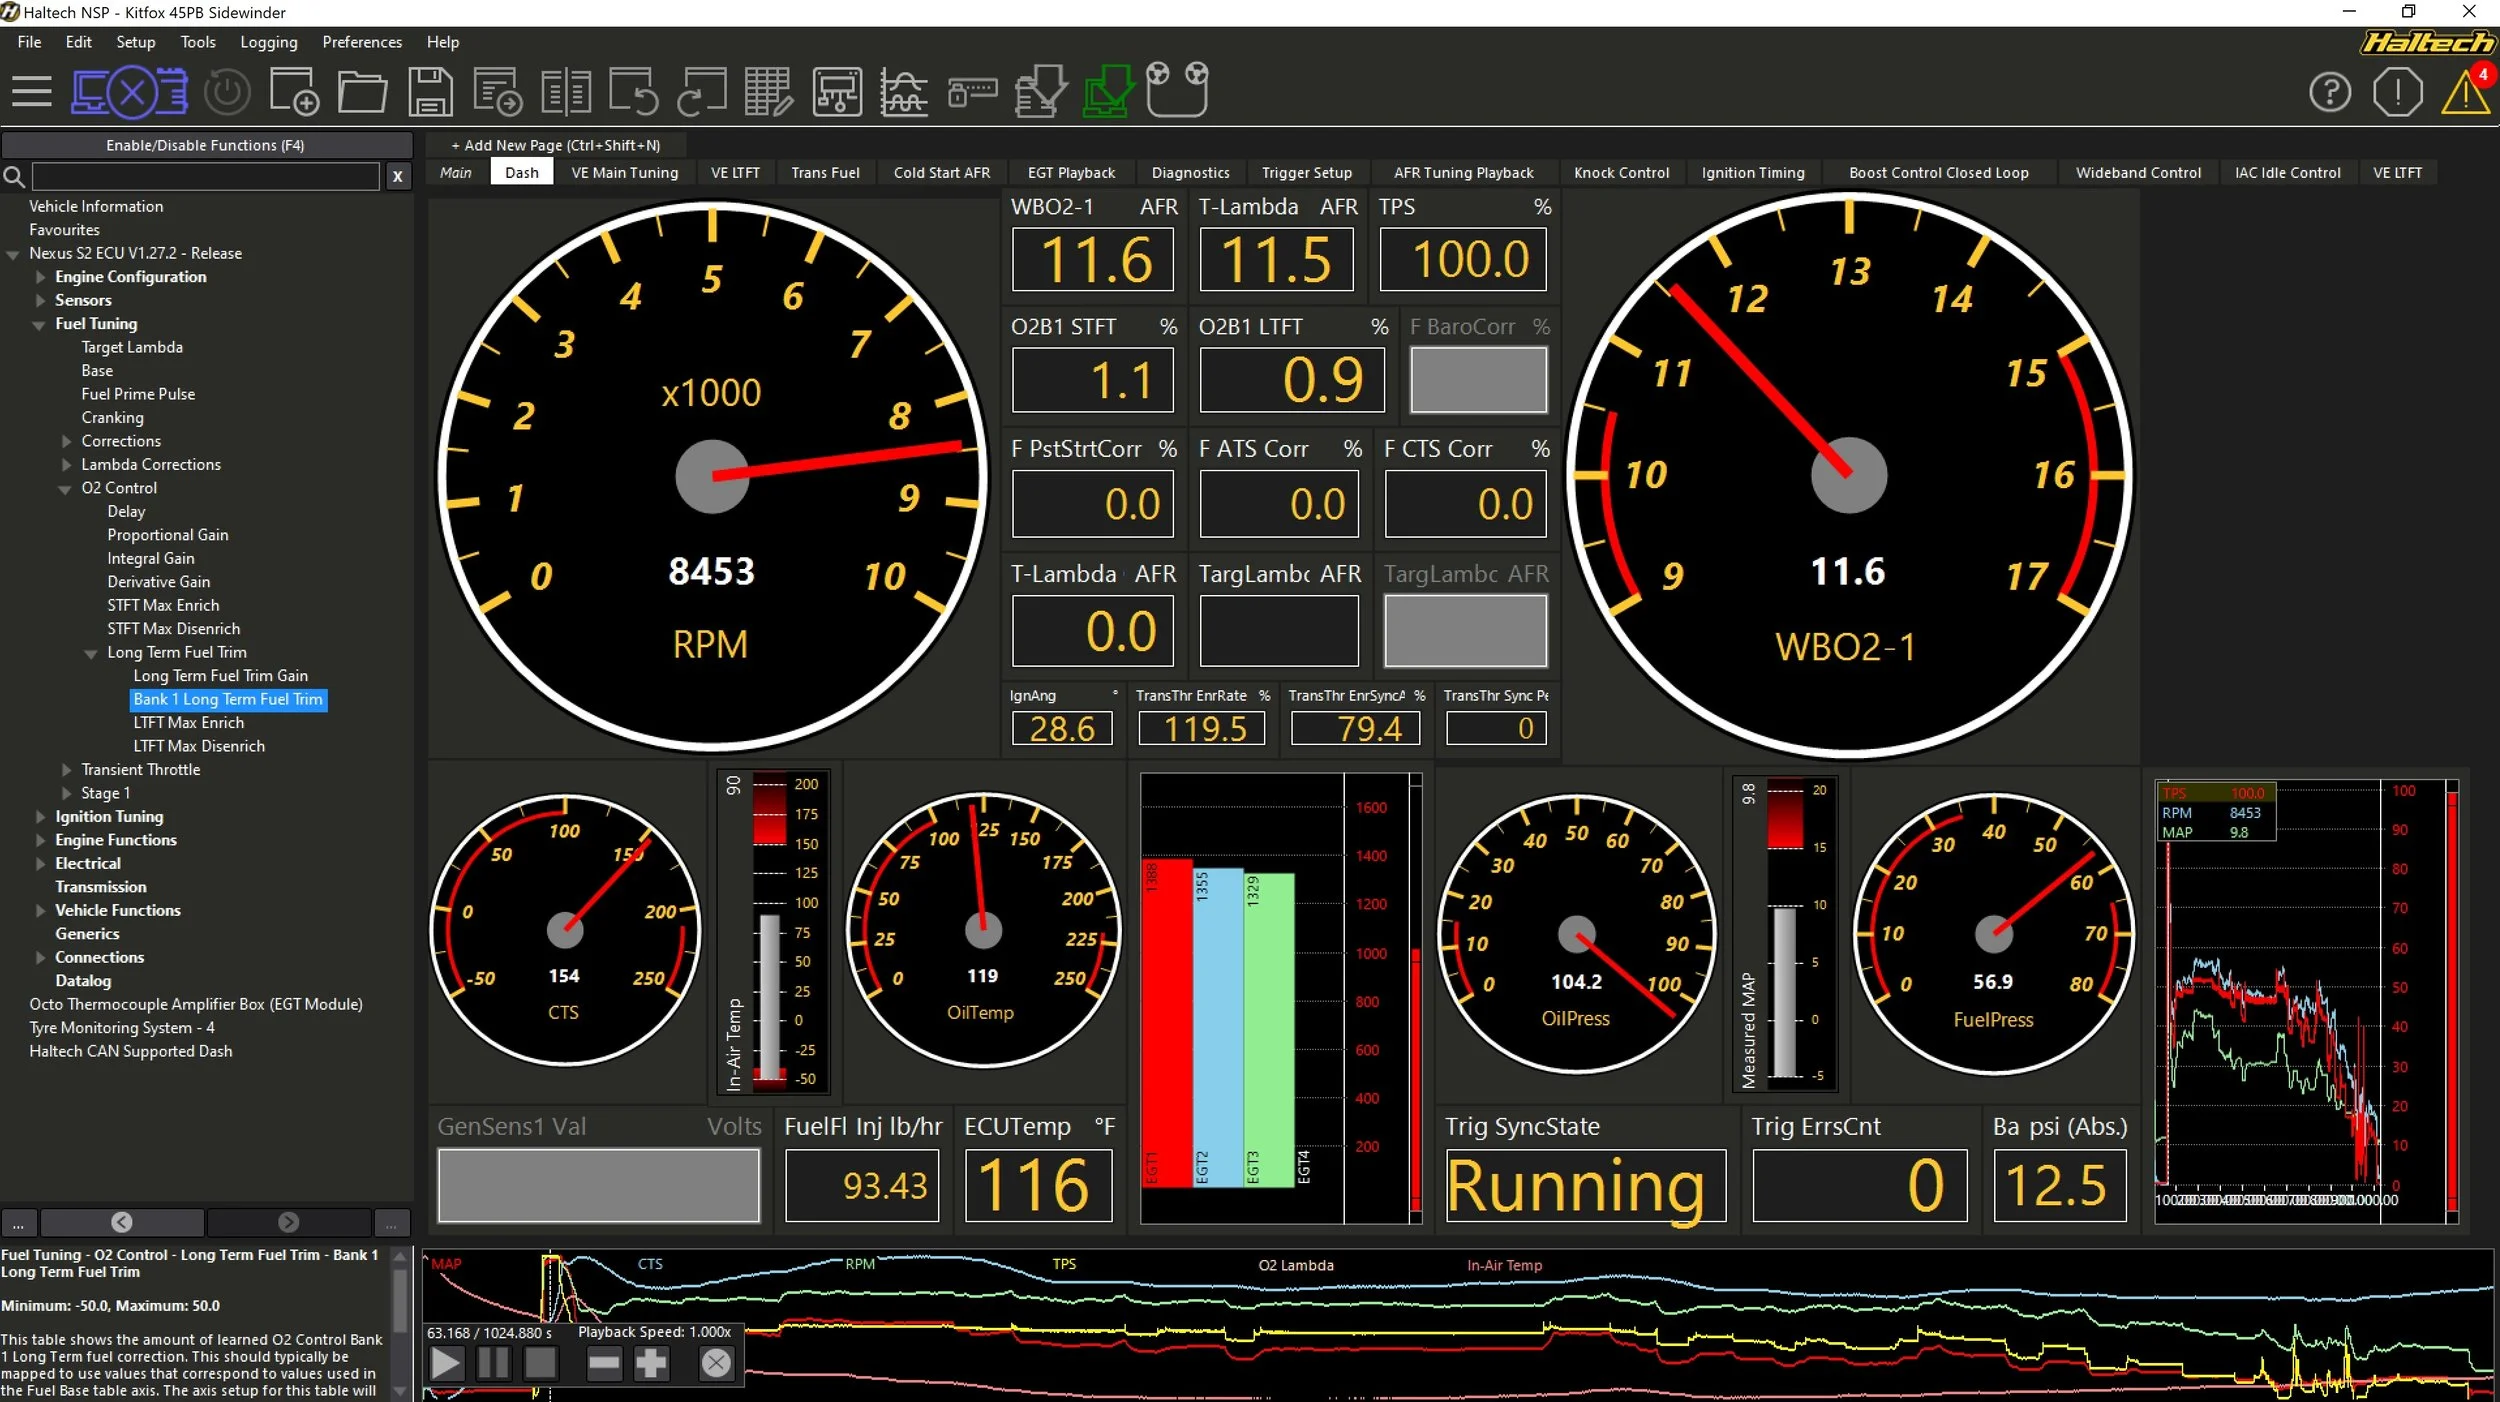Viewport: 2500px width, 1402px height.
Task: Switch to the Knock Control tab
Action: [1621, 173]
